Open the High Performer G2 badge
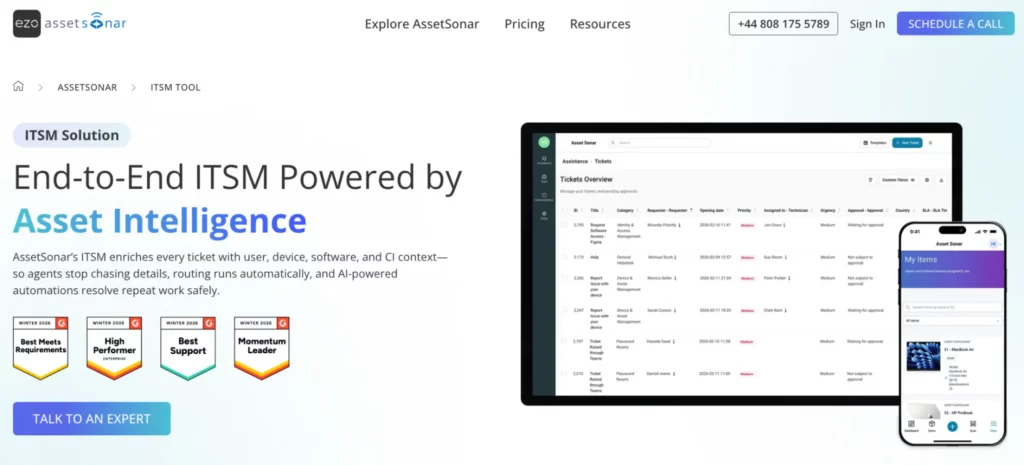 coord(114,348)
